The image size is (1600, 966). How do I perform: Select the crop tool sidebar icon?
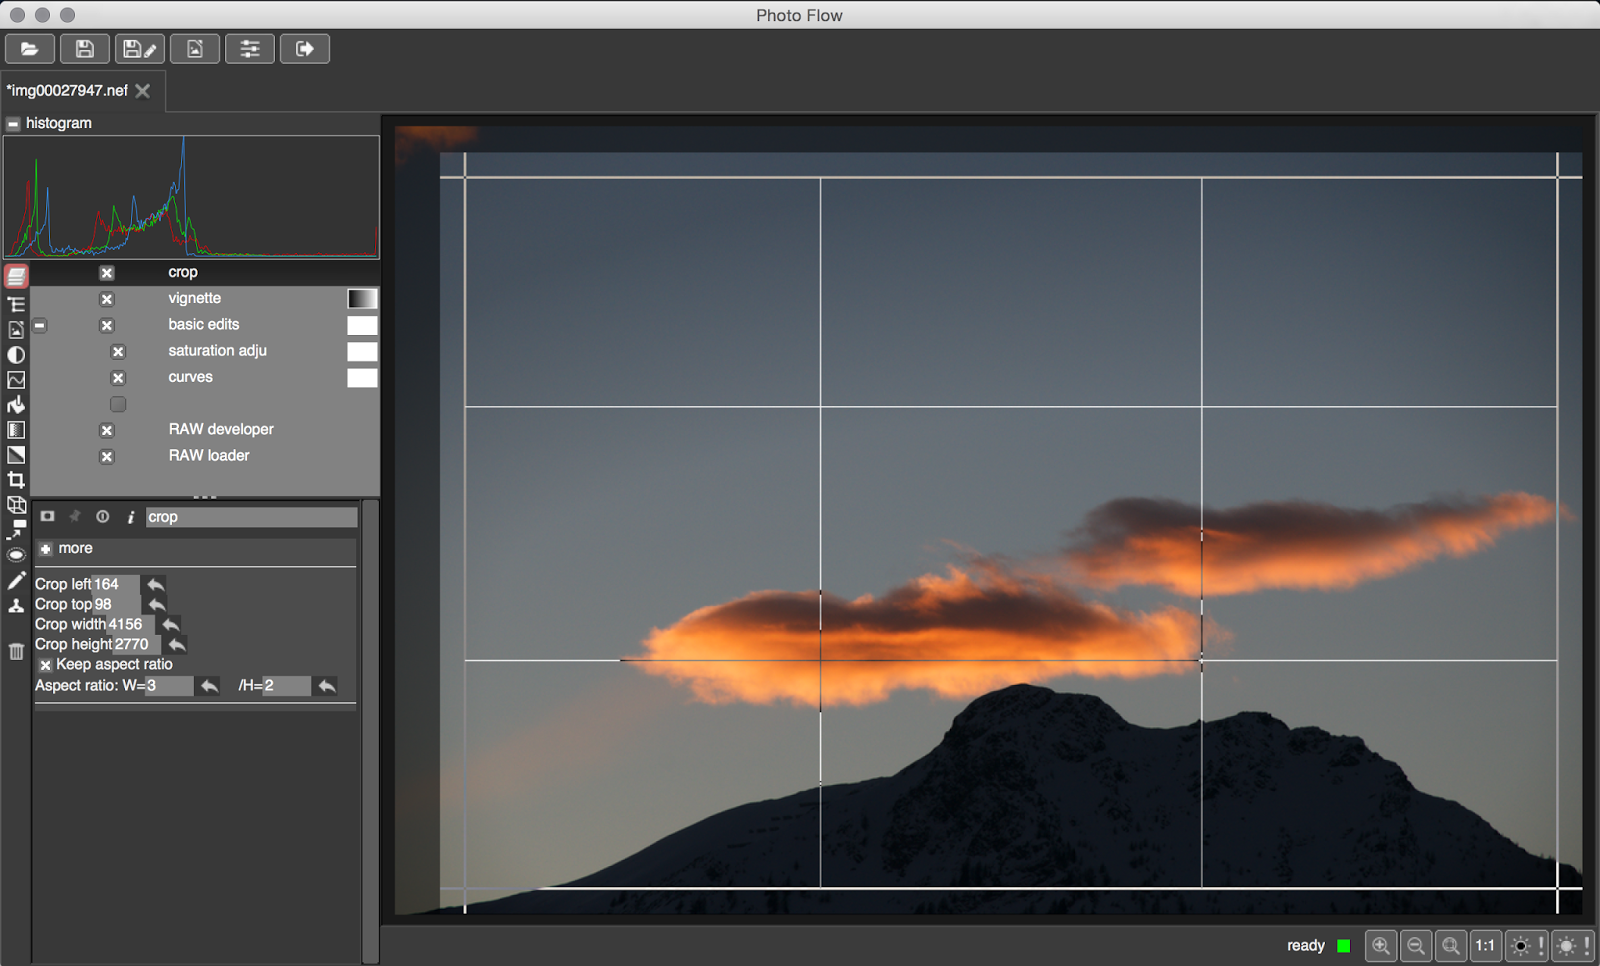tap(16, 480)
